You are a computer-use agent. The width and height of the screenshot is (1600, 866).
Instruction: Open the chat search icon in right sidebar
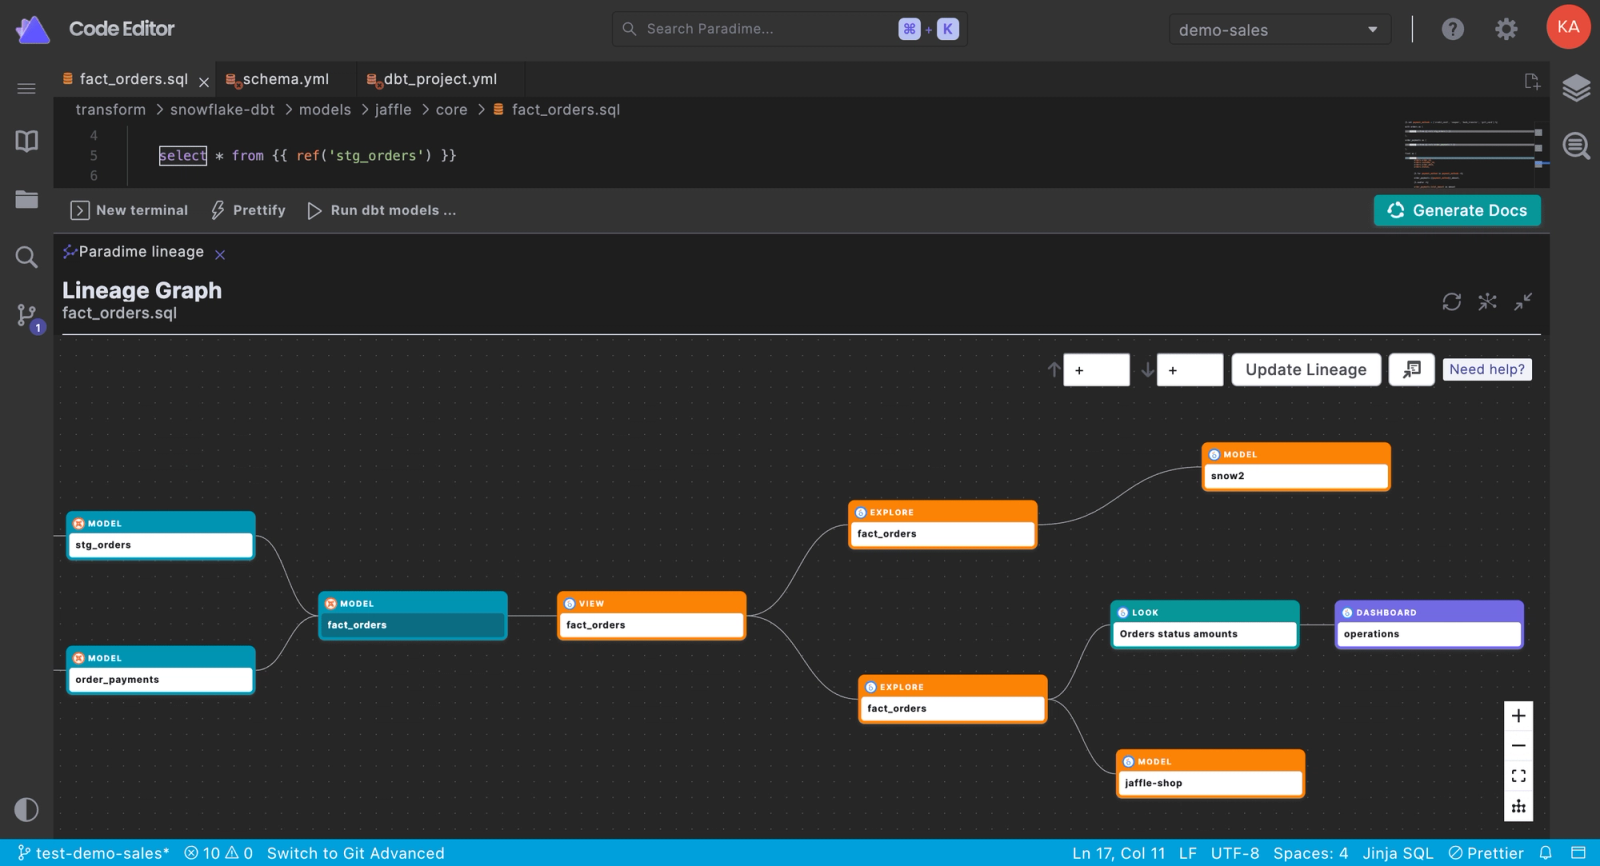[x=1577, y=146]
